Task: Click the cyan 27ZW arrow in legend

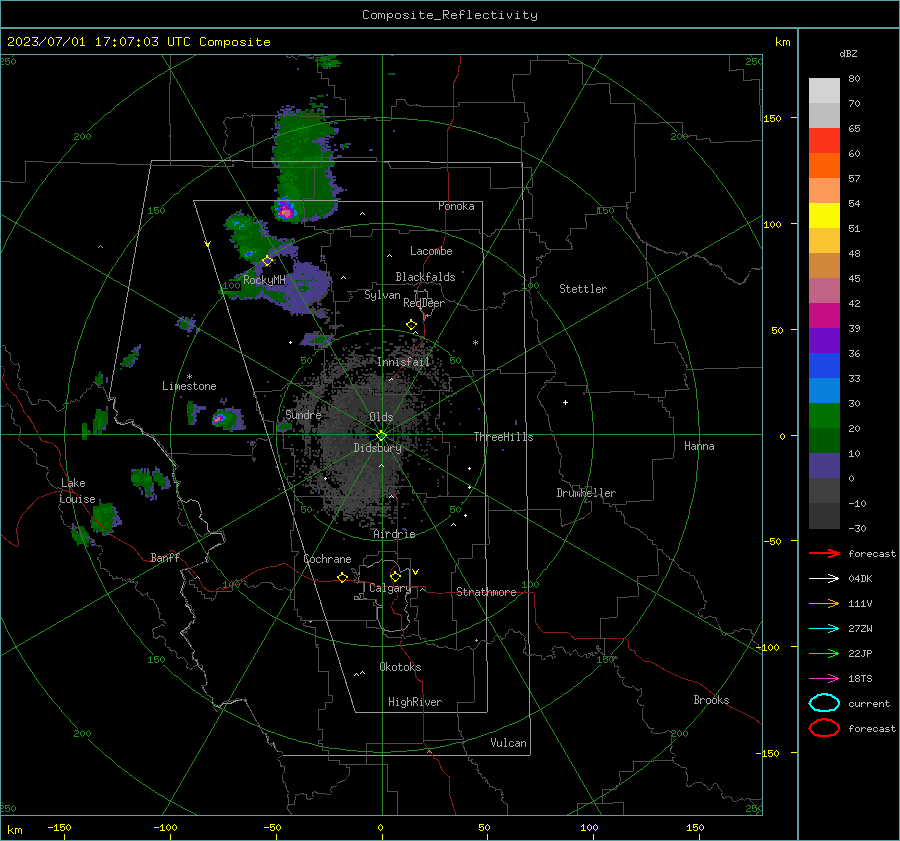Action: click(x=824, y=629)
